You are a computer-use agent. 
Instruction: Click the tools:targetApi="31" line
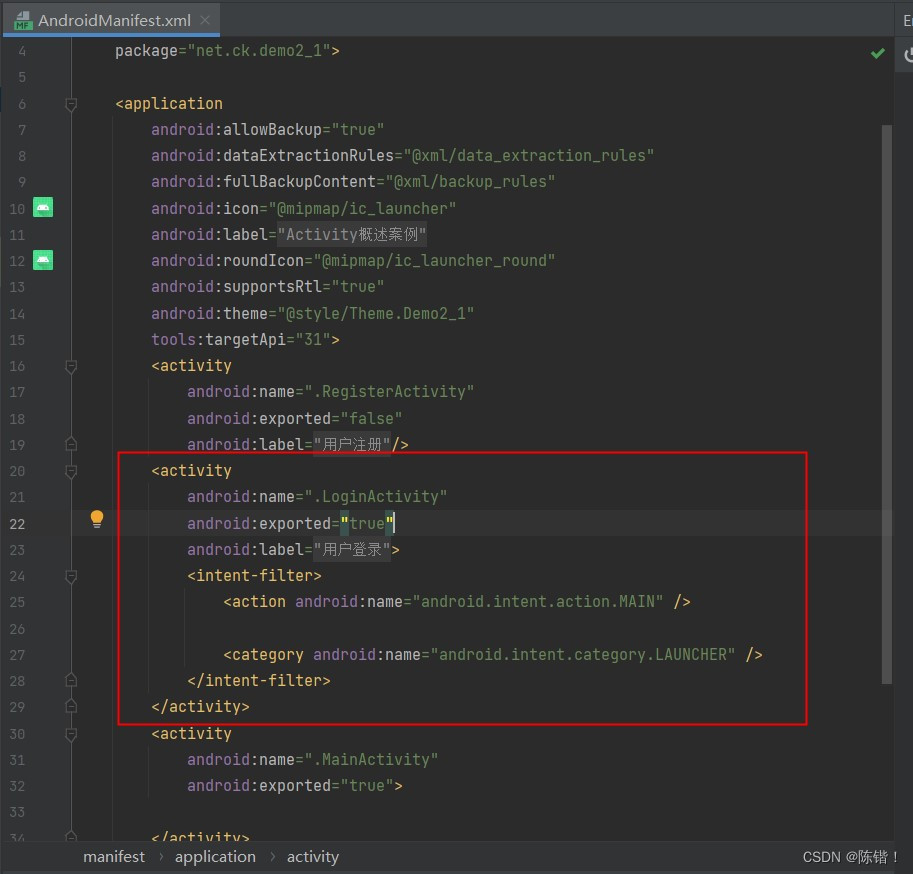point(245,339)
